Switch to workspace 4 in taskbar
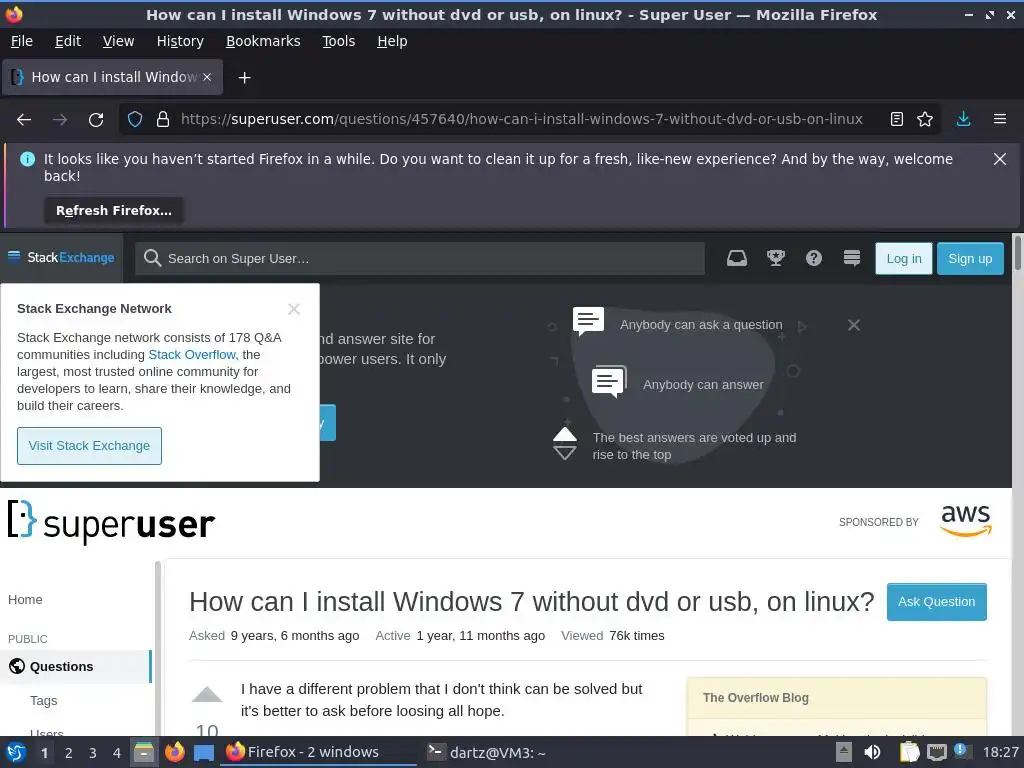Image resolution: width=1024 pixels, height=768 pixels. pos(117,753)
